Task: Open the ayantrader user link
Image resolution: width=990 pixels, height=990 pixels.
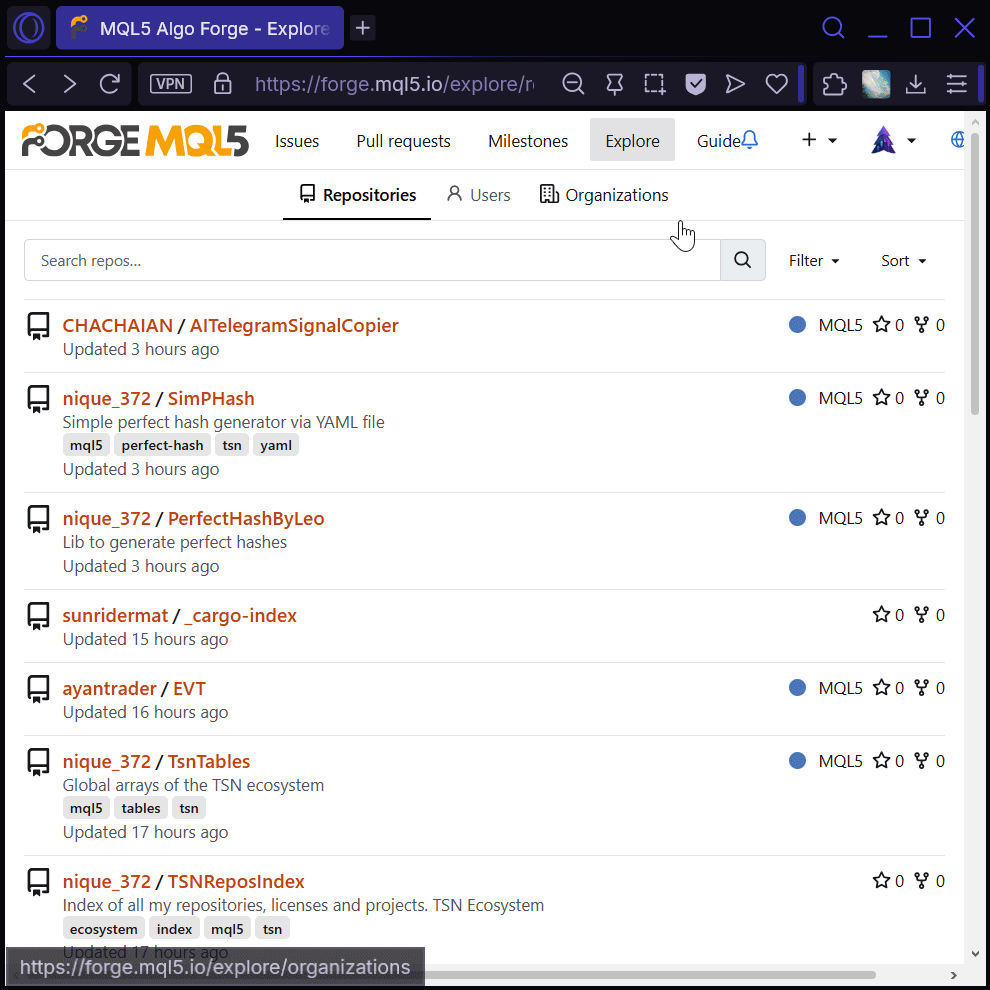Action: (109, 689)
